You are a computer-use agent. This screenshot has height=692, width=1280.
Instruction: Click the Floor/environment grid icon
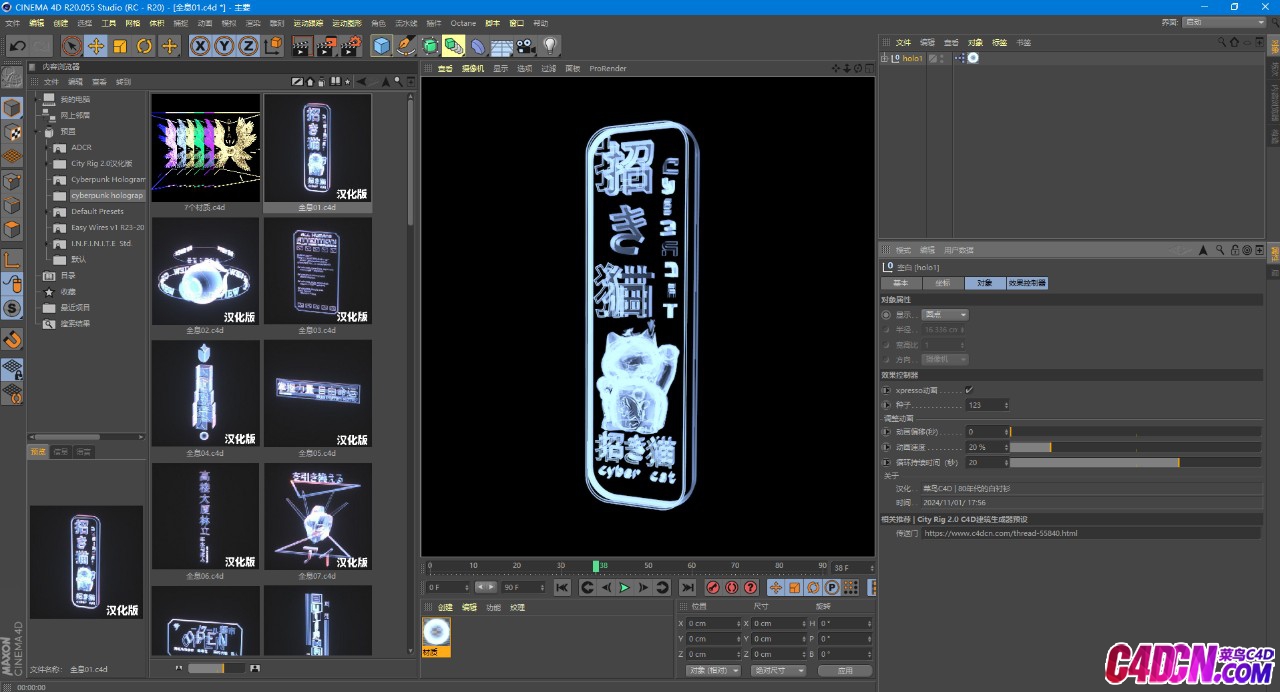(502, 46)
